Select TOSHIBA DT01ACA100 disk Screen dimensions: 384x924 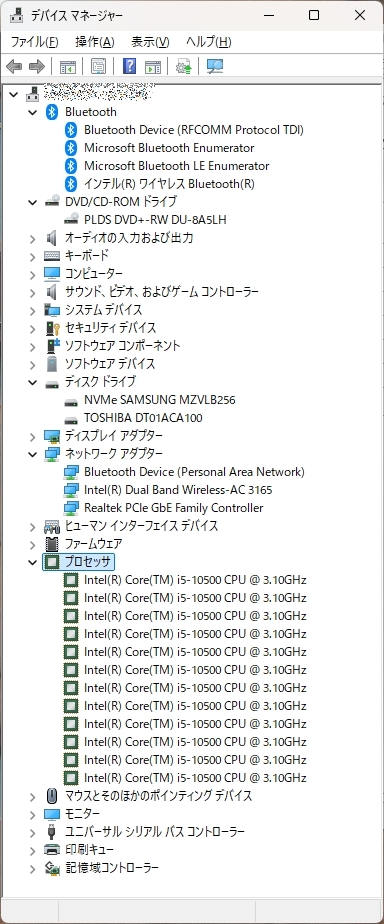[x=143, y=418]
